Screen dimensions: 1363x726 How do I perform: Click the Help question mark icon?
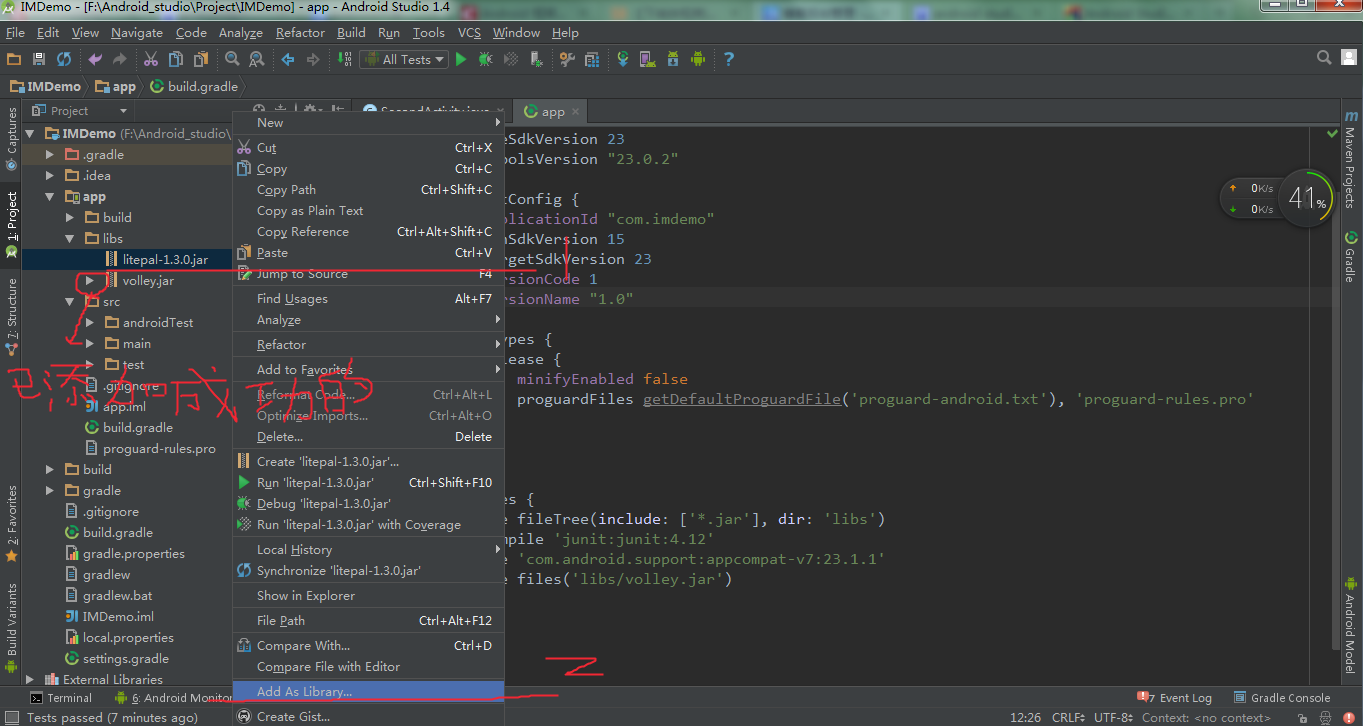click(x=729, y=60)
